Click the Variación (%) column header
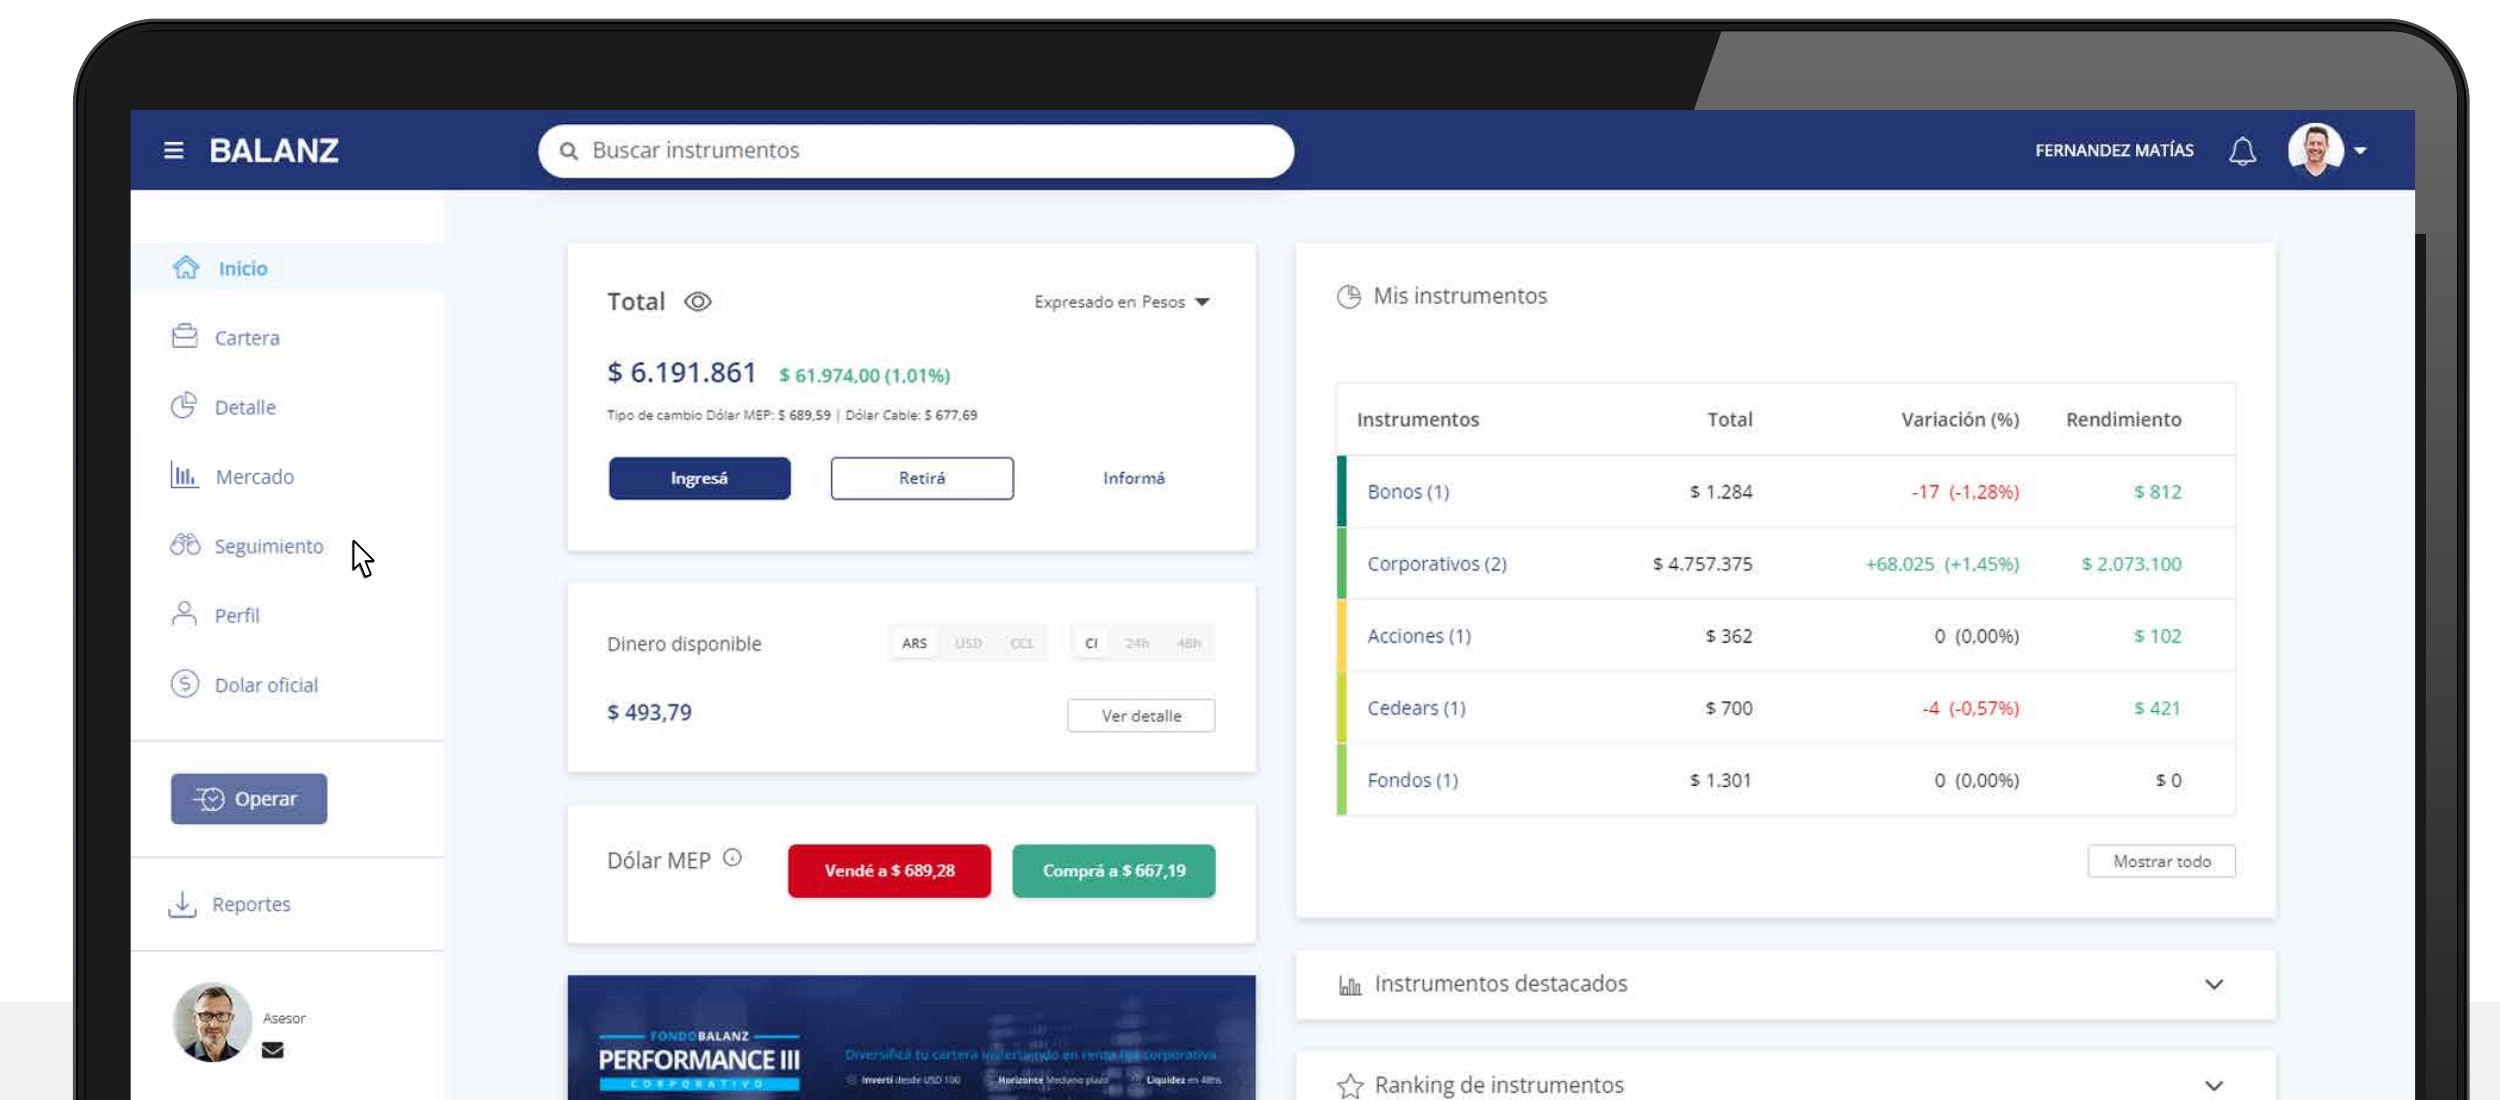This screenshot has height=1100, width=2500. click(1960, 419)
